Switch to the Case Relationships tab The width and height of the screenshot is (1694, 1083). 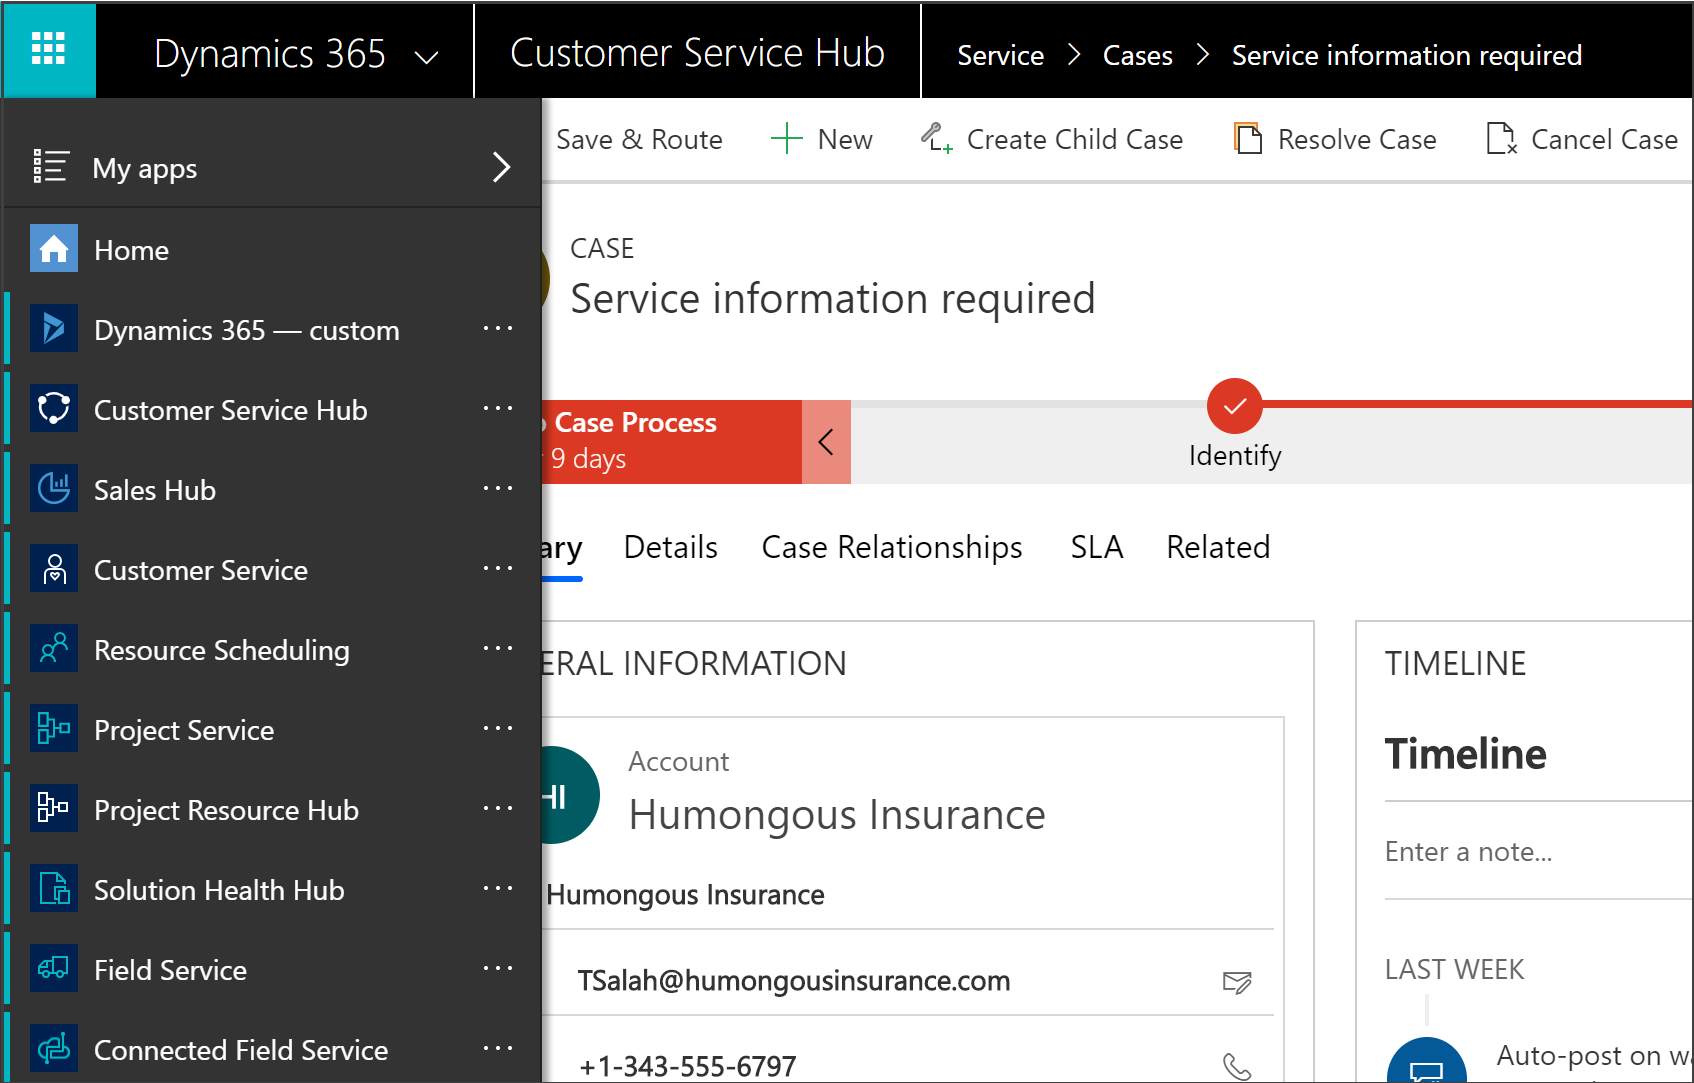tap(891, 547)
